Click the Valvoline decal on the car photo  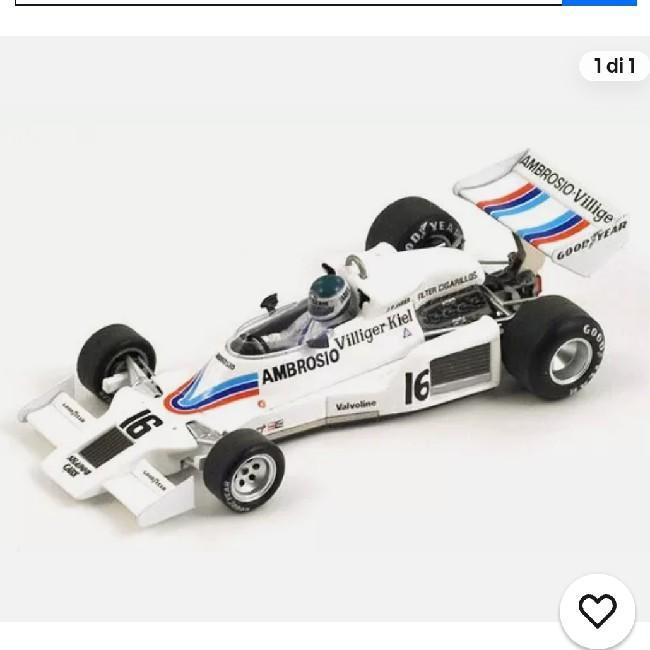click(355, 405)
